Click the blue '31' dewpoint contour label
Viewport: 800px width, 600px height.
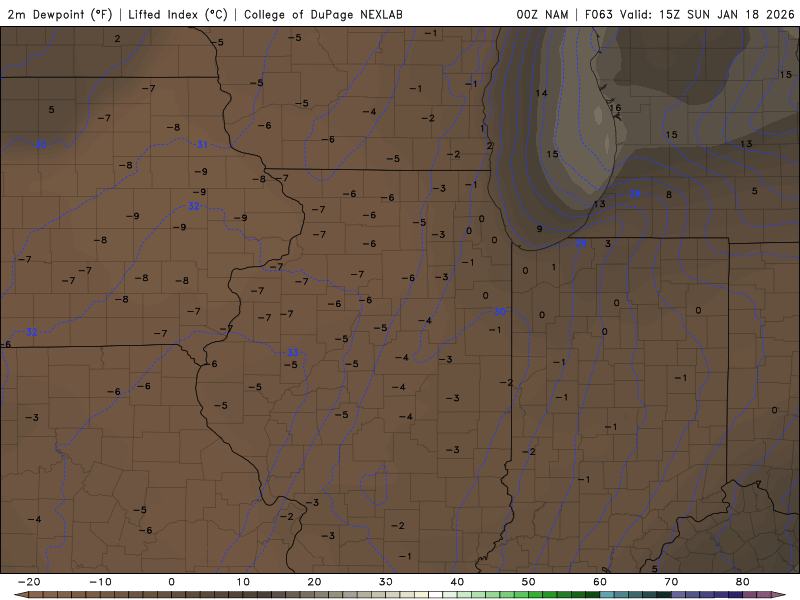coord(202,144)
